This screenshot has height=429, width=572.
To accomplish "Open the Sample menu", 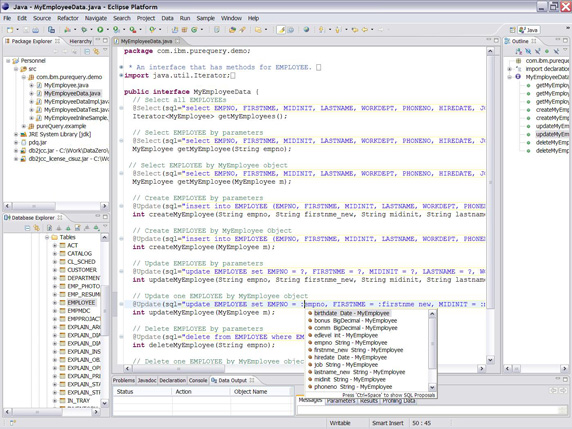I will [x=206, y=18].
